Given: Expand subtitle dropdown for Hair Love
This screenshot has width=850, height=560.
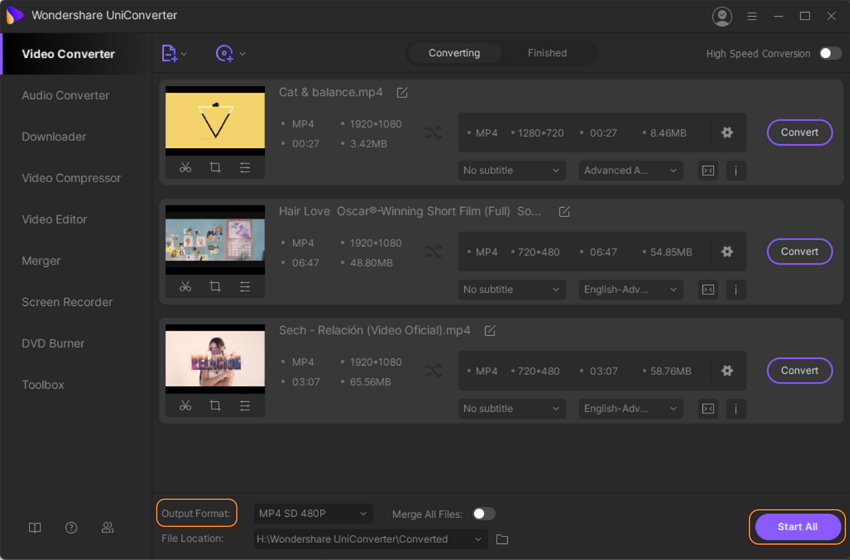Looking at the screenshot, I should 512,289.
